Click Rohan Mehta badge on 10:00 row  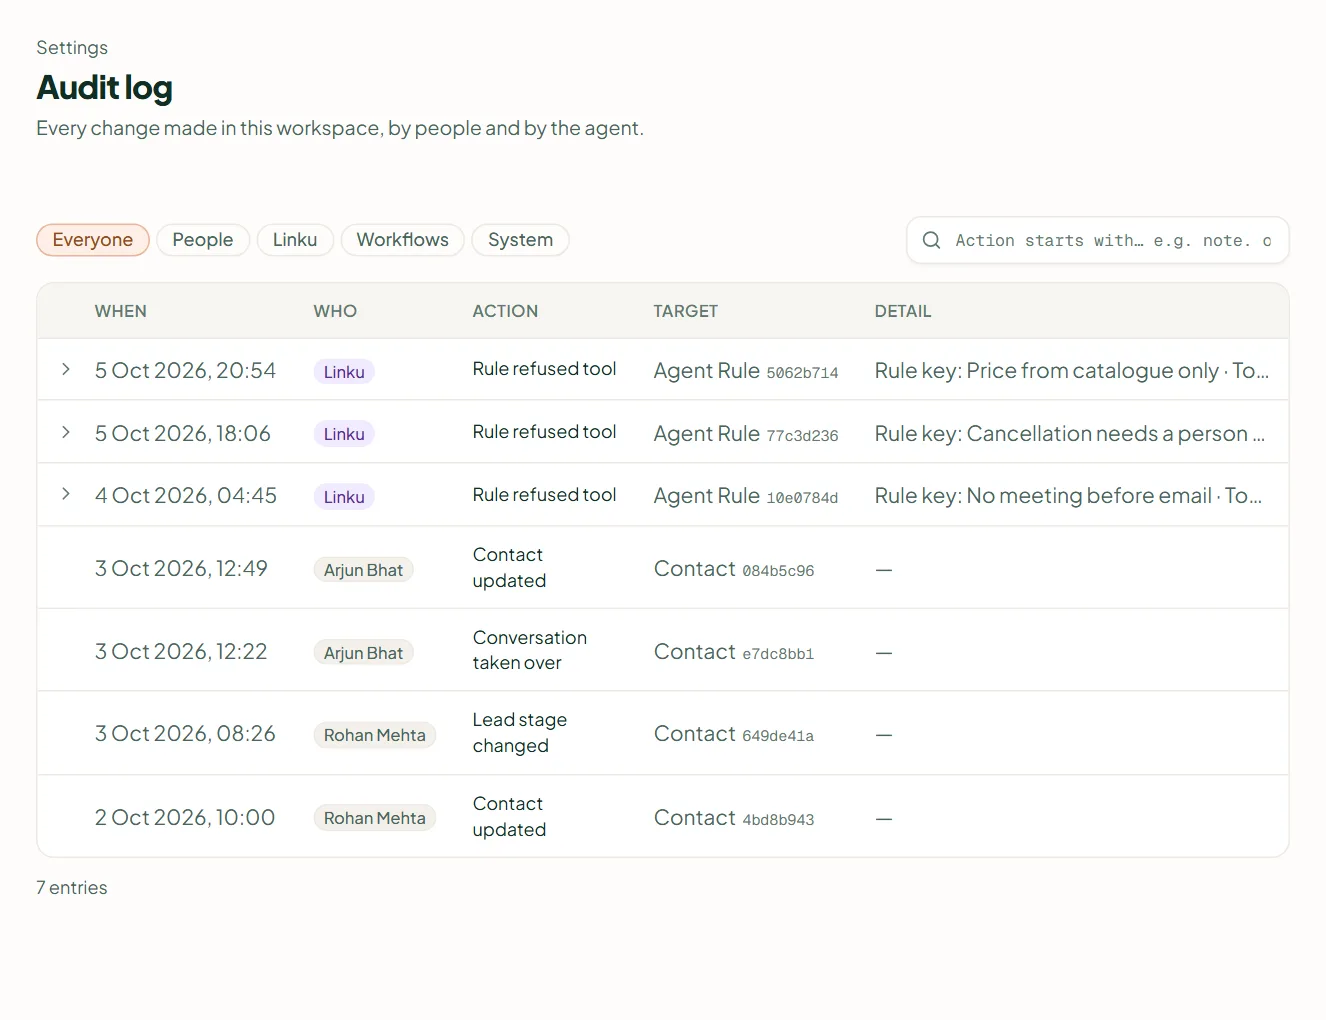(375, 818)
